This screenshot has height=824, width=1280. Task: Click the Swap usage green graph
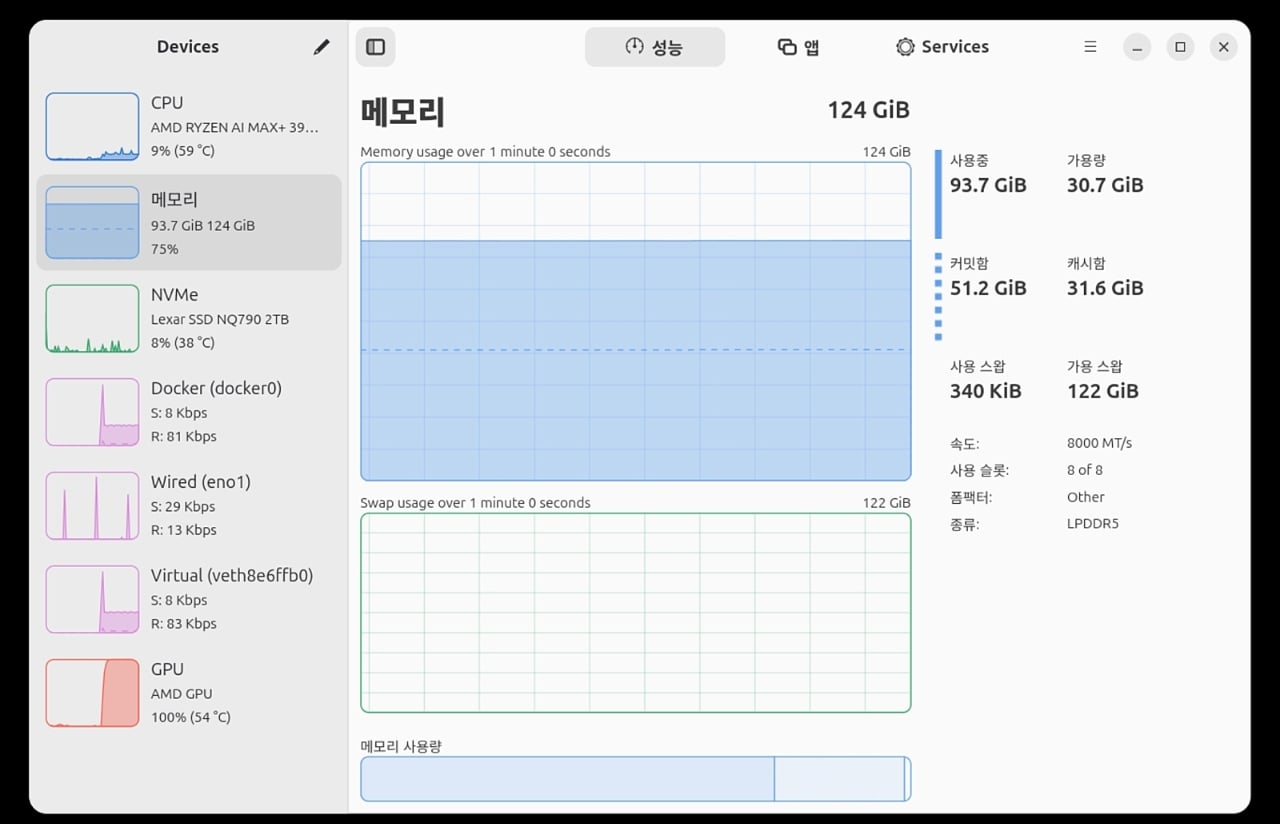(636, 613)
